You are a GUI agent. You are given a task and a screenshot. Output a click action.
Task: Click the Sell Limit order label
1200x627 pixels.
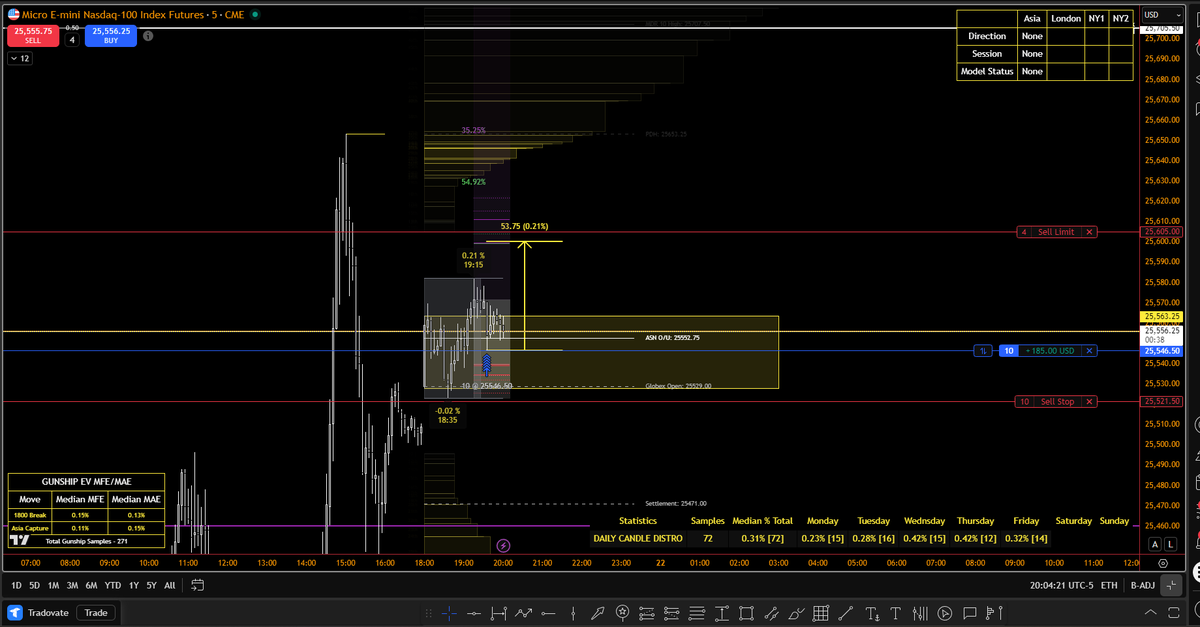(x=1056, y=232)
